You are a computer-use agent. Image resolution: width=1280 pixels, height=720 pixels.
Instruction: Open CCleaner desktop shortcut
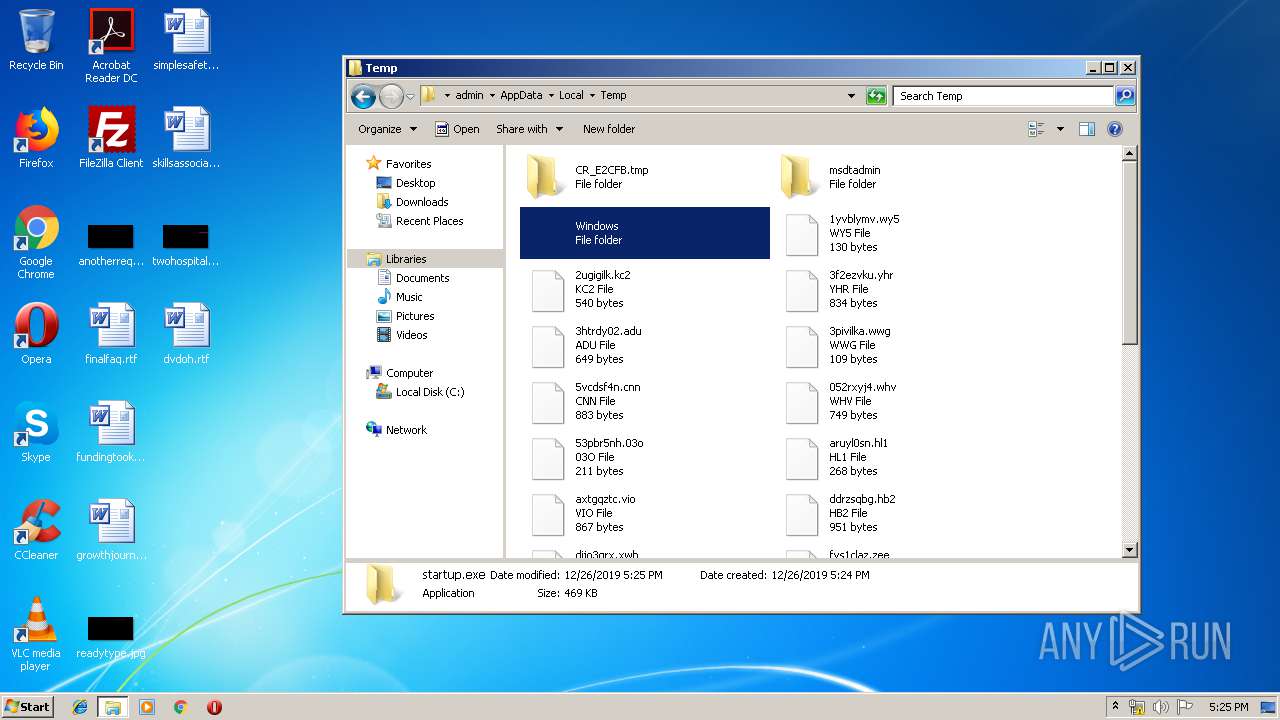tap(36, 530)
